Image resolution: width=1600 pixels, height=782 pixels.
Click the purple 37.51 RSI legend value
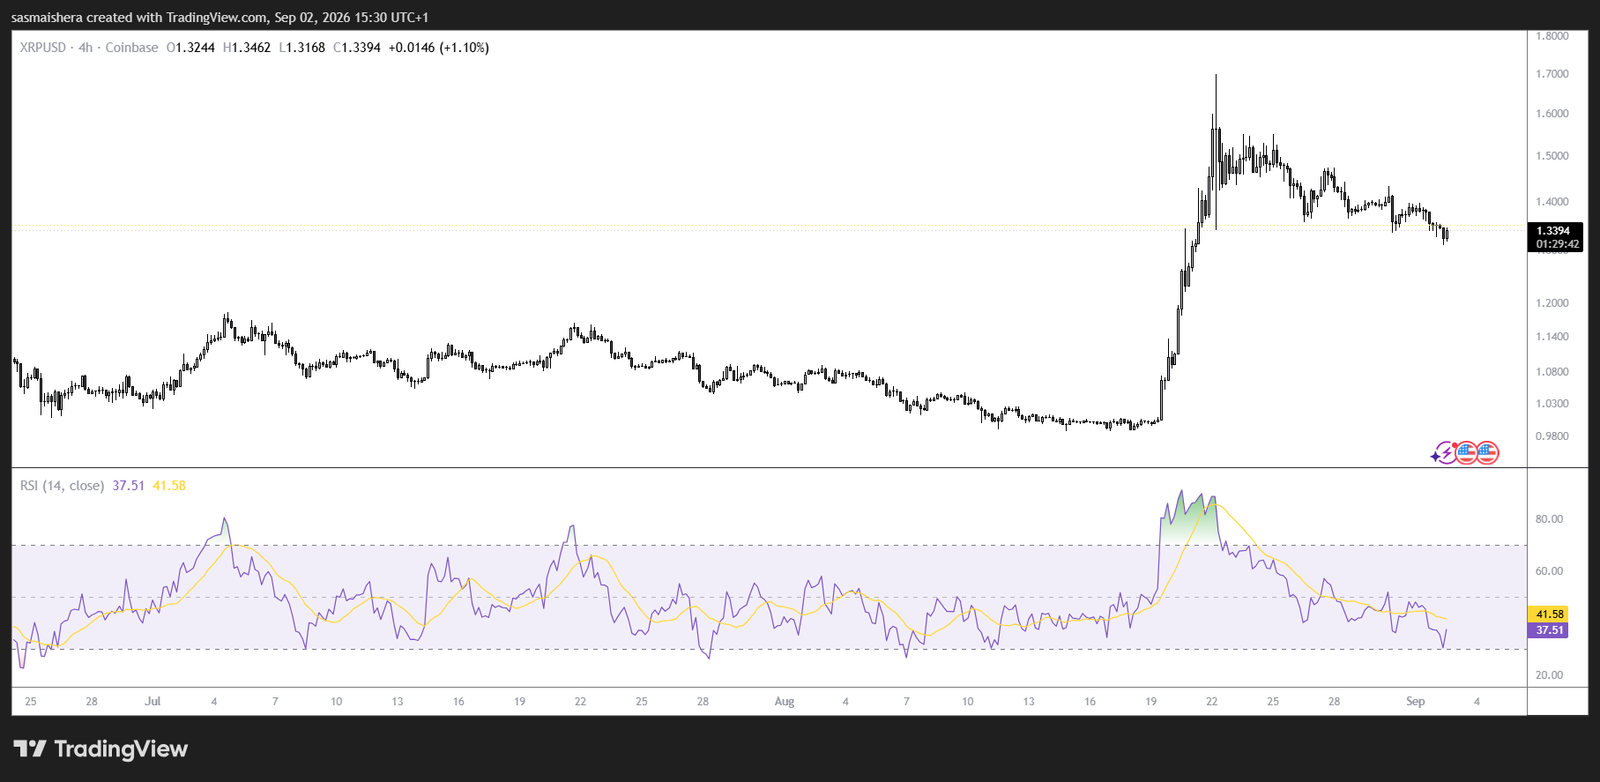(x=128, y=485)
